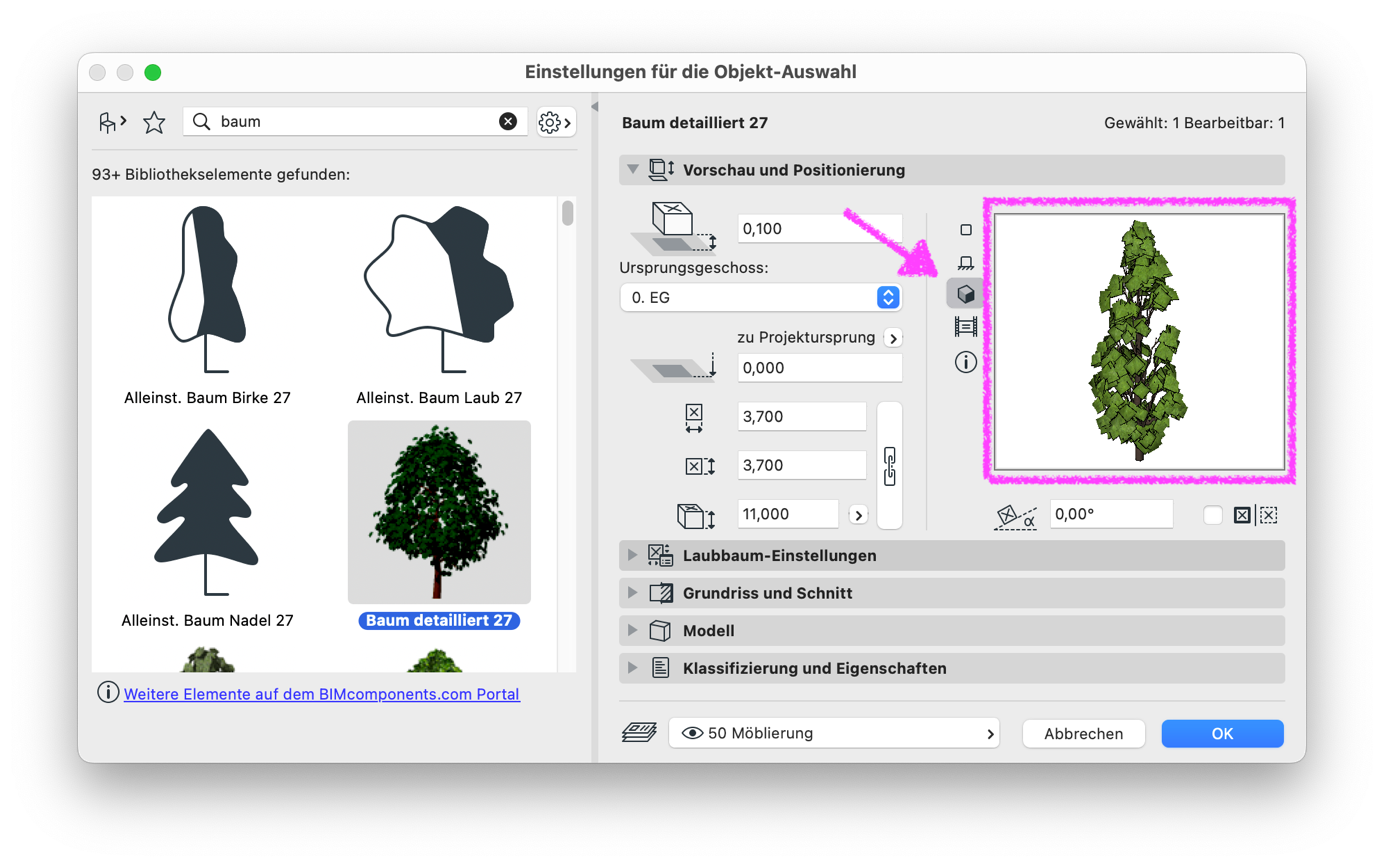
Task: Expand the Laubbaum-Einstellungen panel
Action: 632,555
